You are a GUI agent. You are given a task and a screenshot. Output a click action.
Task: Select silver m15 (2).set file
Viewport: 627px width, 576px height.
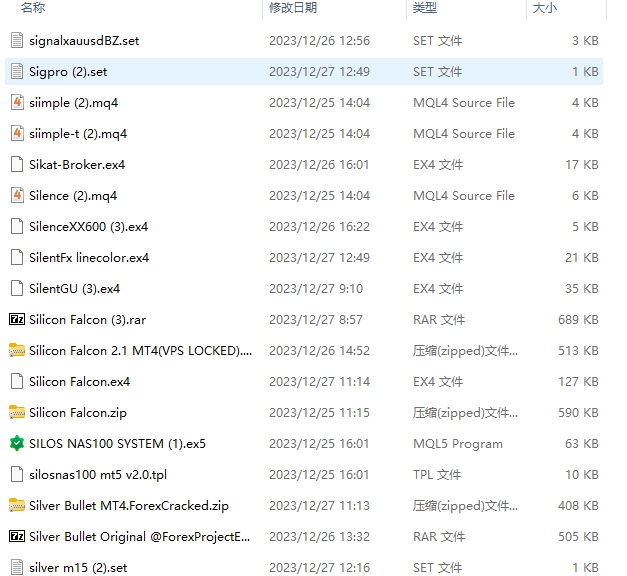[78, 567]
